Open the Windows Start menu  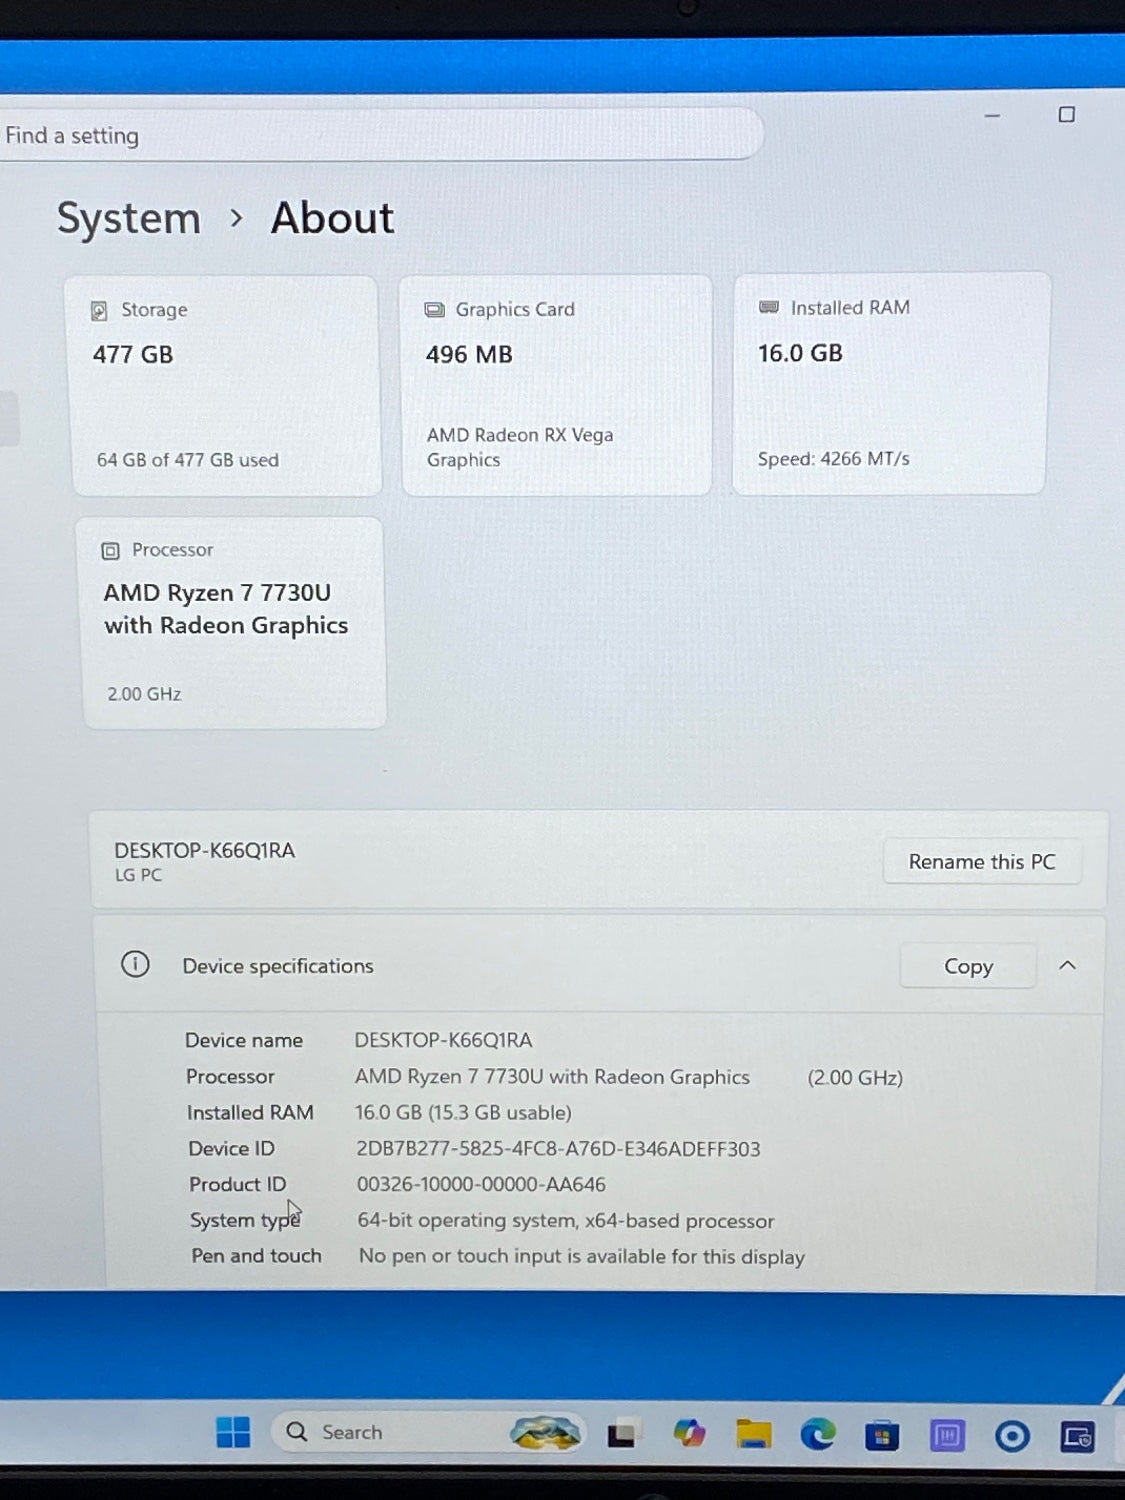233,1432
